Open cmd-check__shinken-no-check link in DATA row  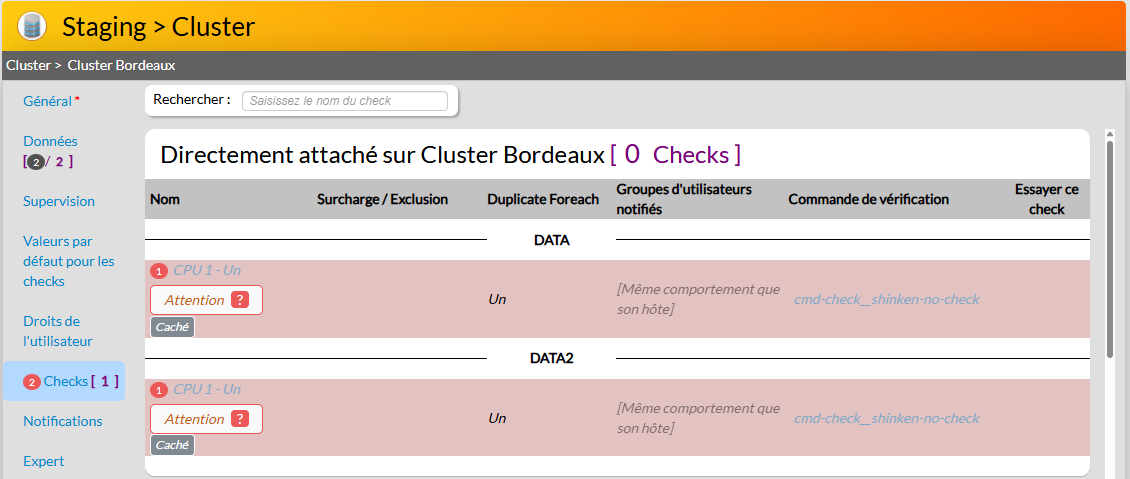pos(886,299)
